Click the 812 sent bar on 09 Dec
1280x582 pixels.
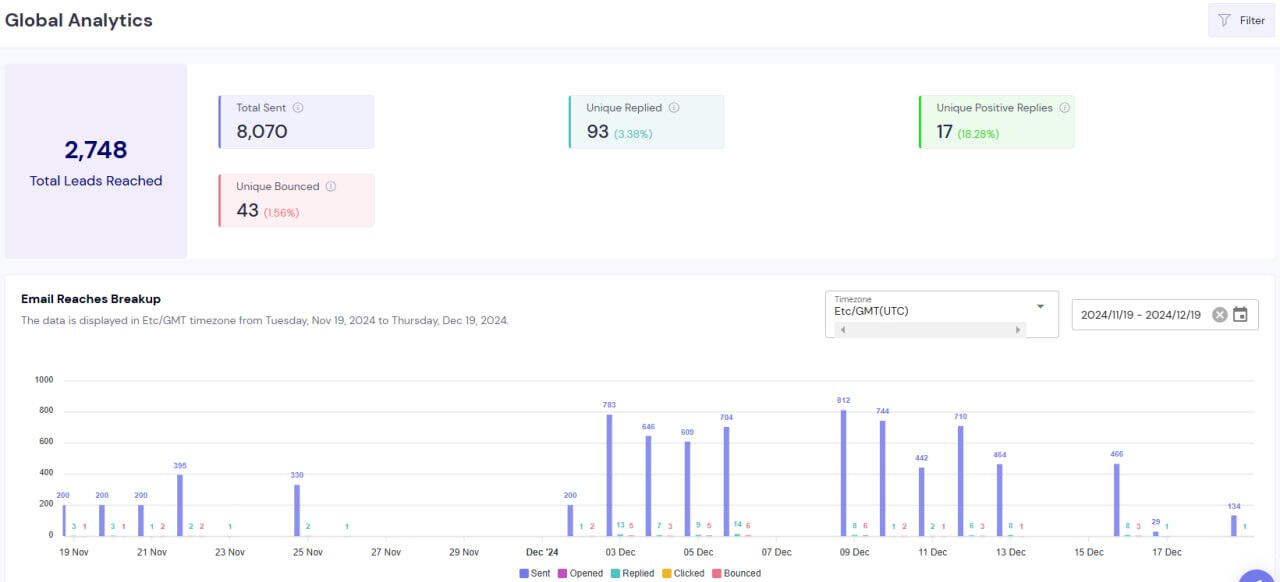click(x=844, y=472)
